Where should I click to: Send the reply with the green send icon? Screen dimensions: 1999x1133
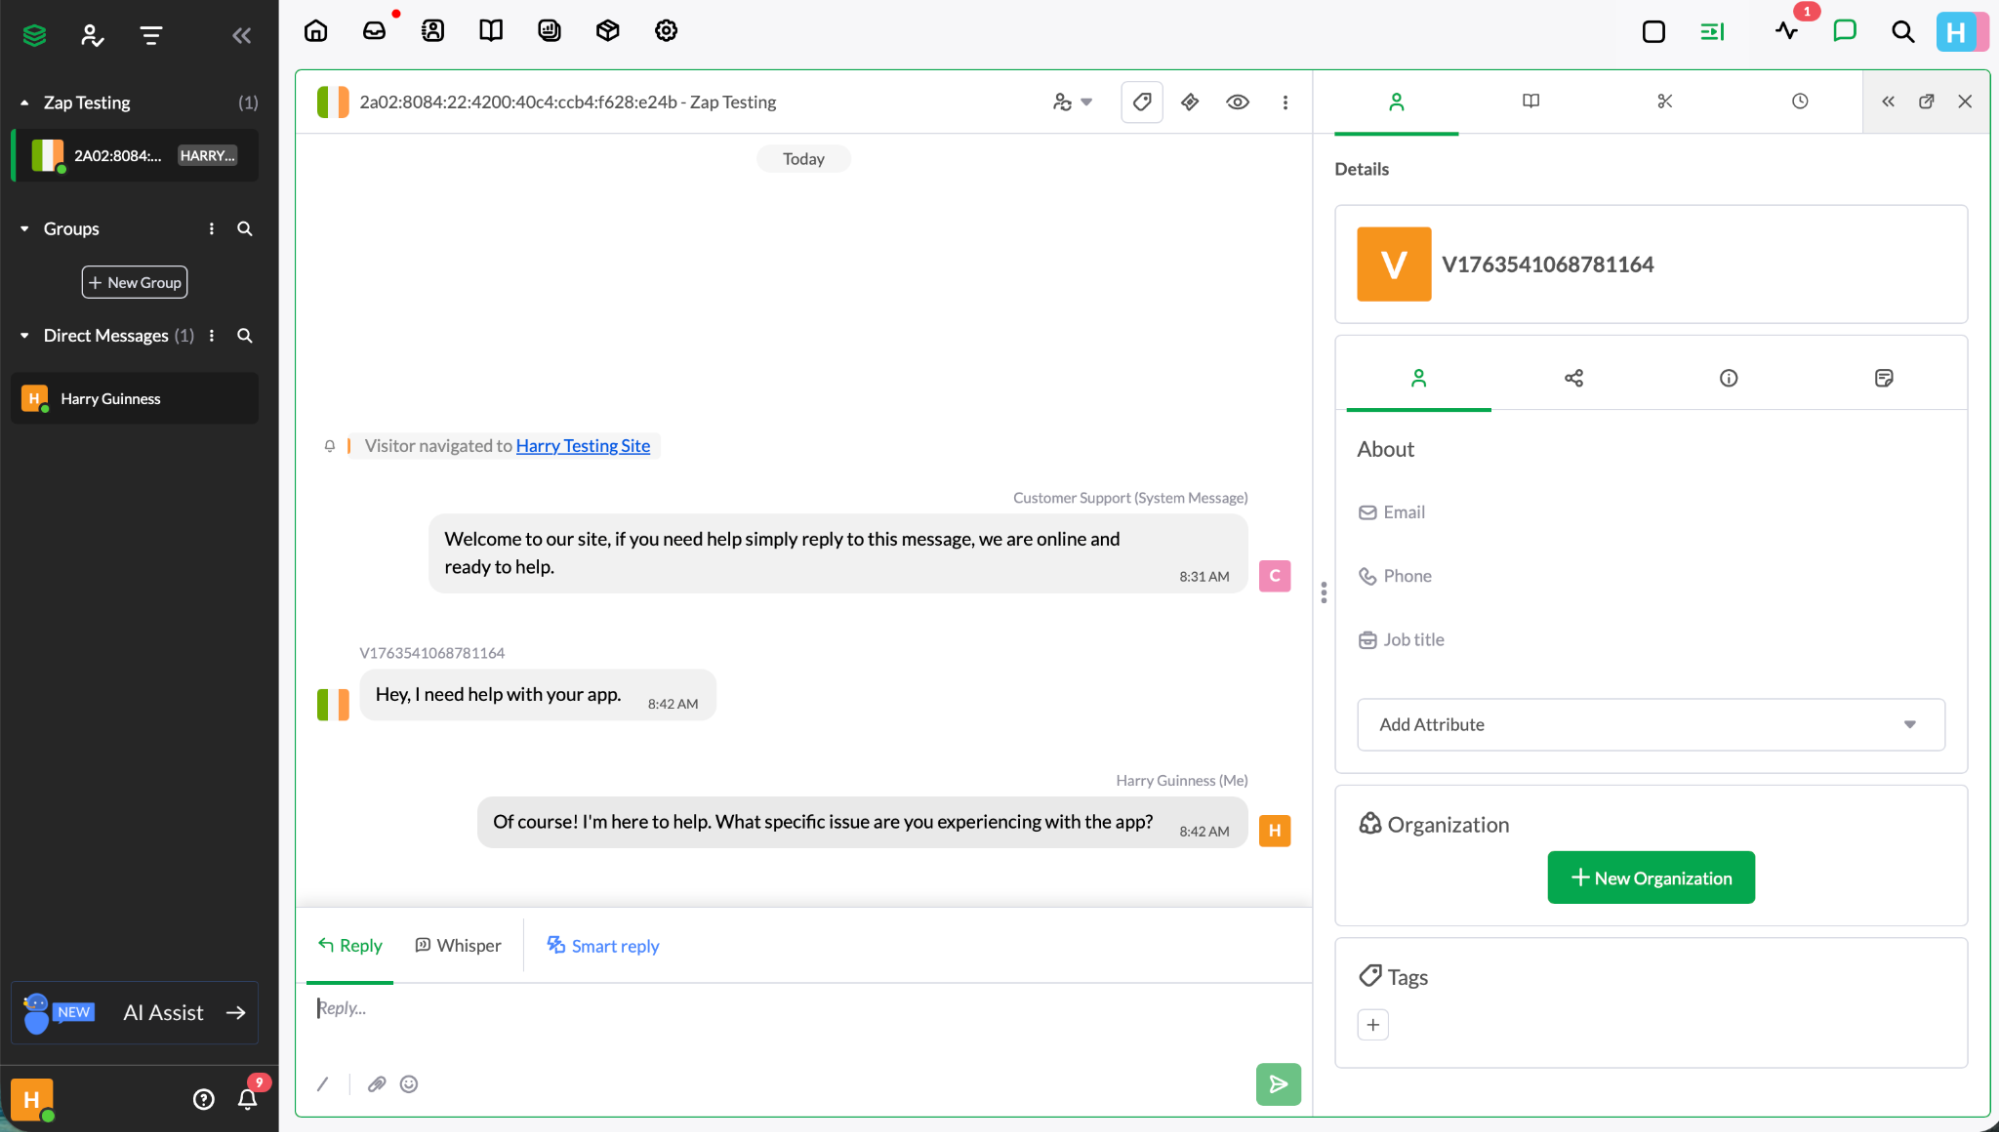click(1278, 1084)
